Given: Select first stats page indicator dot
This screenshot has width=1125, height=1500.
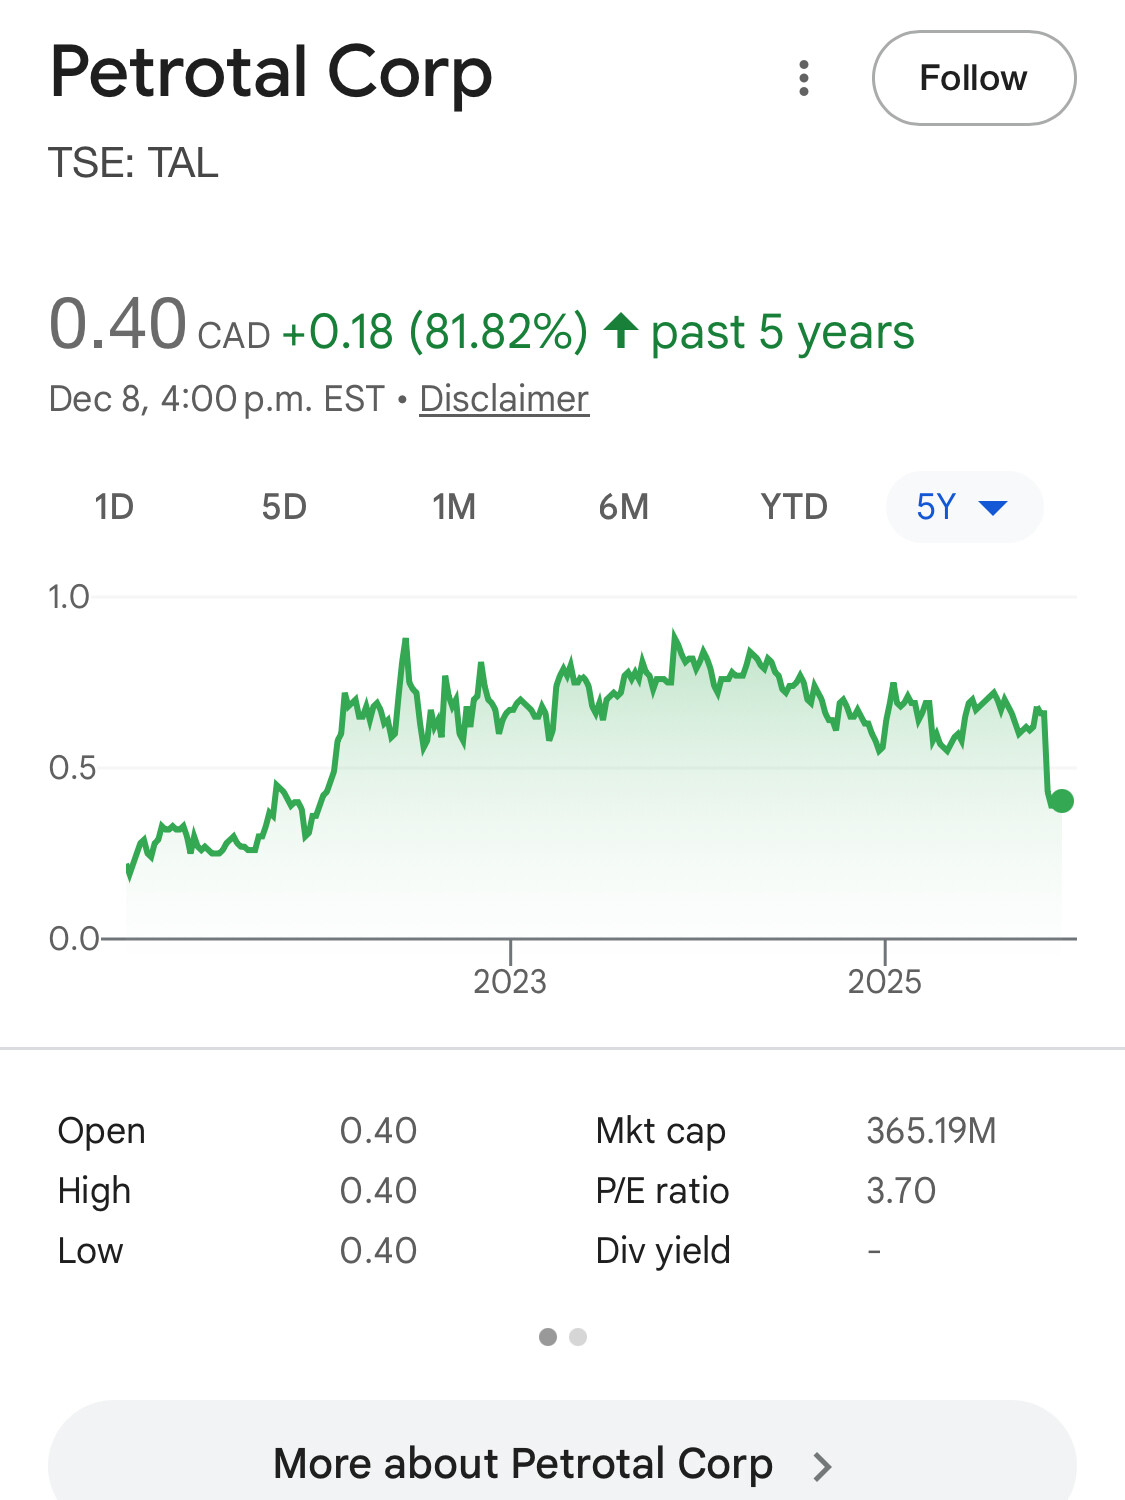Looking at the screenshot, I should click(x=548, y=1337).
